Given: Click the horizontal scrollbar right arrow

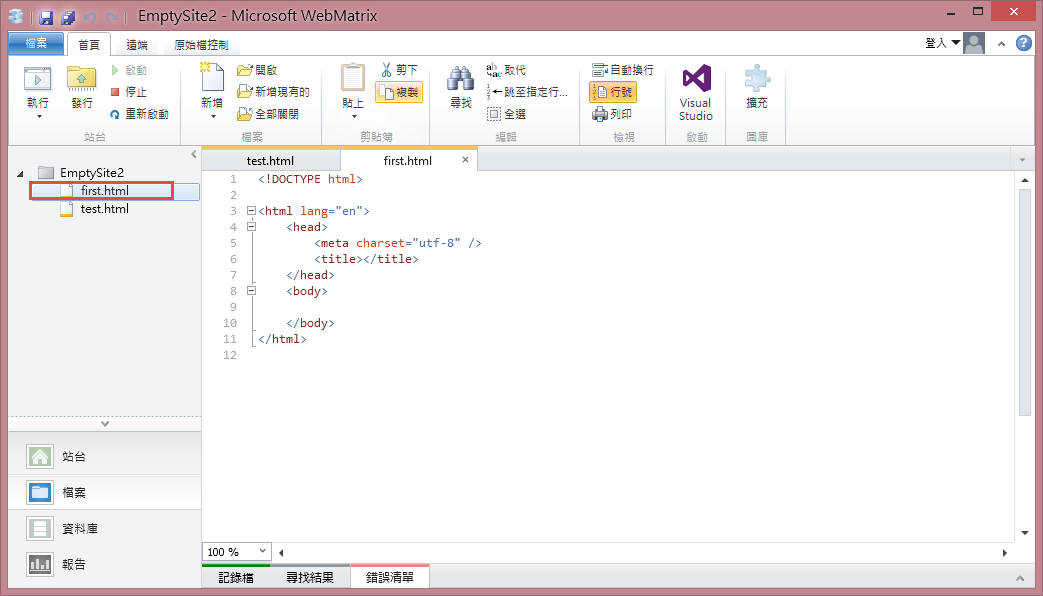Looking at the screenshot, I should click(1004, 553).
